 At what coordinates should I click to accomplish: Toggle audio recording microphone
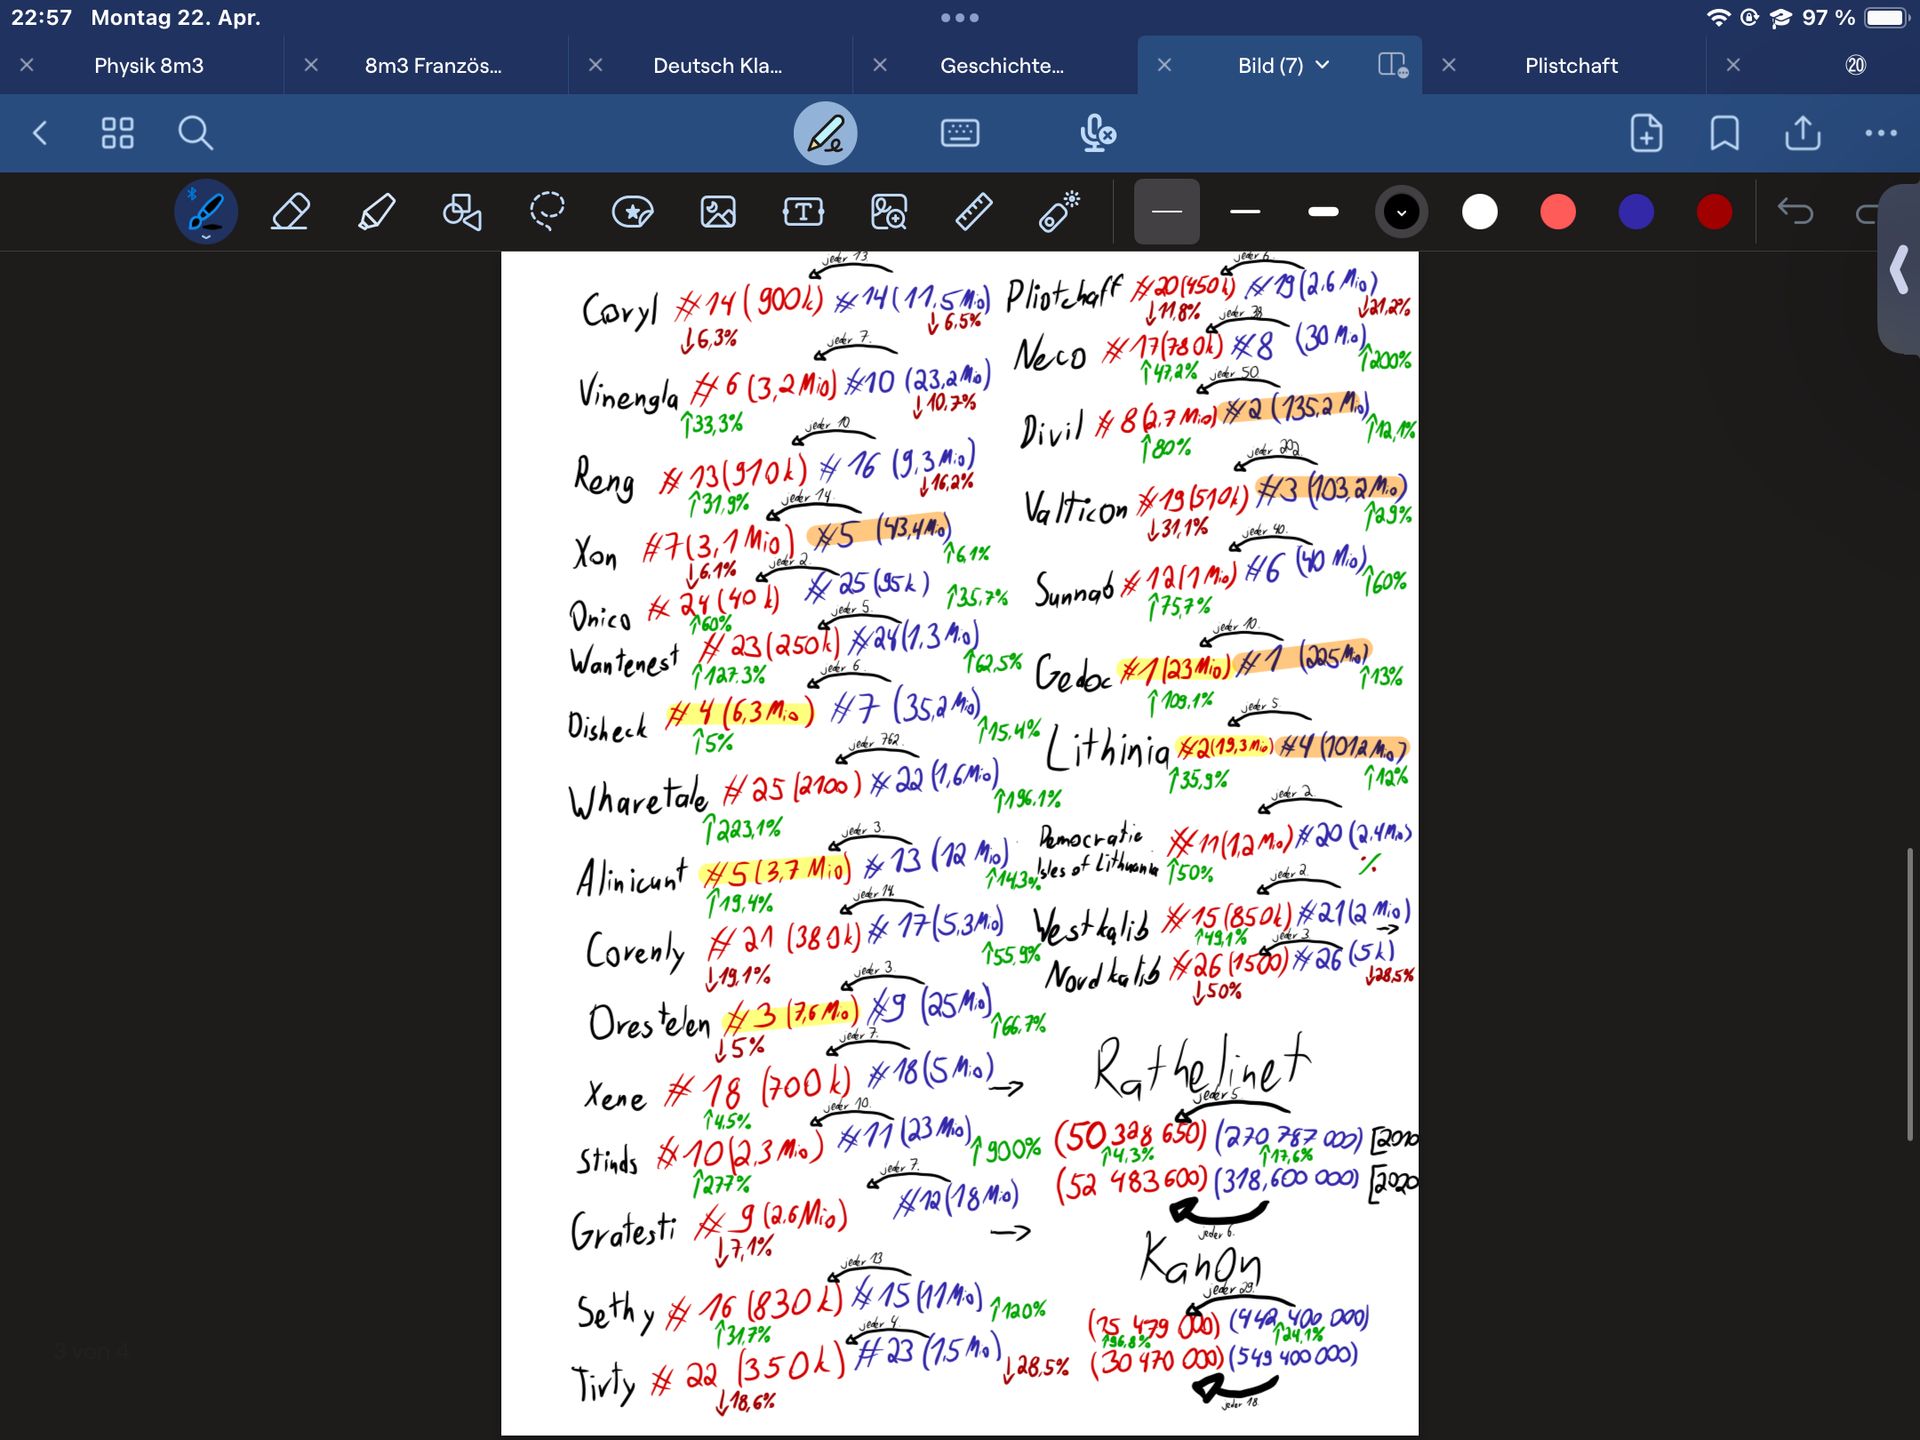pos(1097,133)
